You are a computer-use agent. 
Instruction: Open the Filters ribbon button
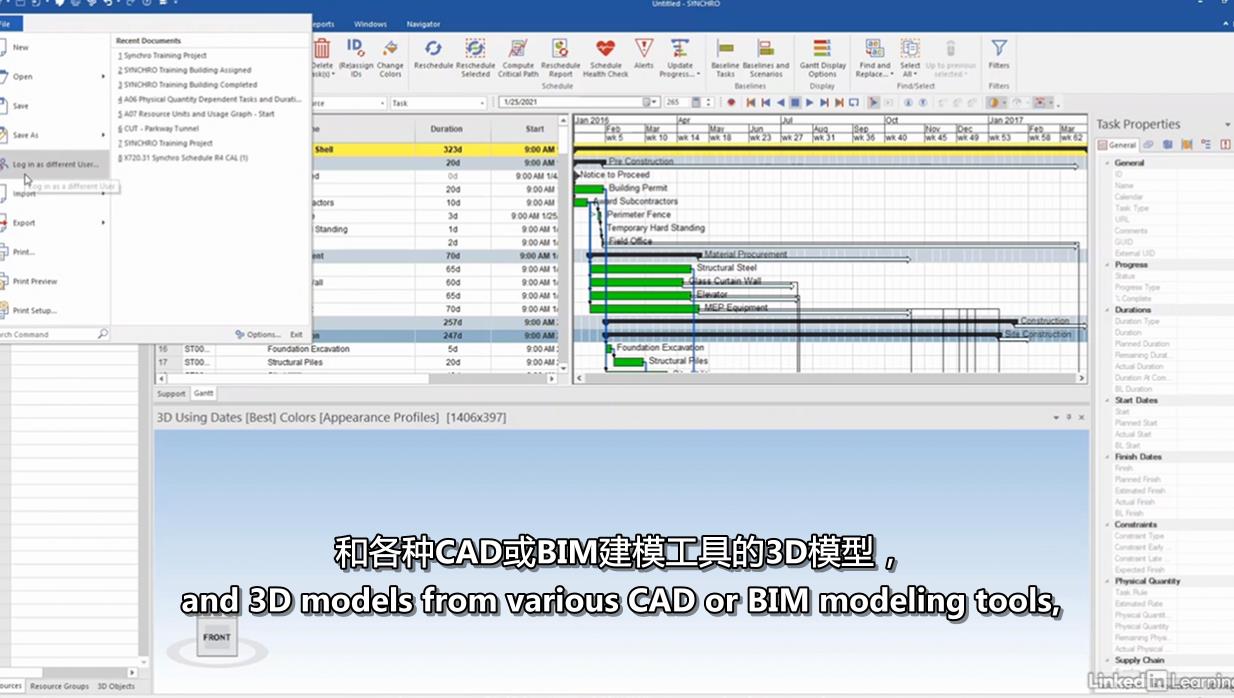click(x=998, y=54)
